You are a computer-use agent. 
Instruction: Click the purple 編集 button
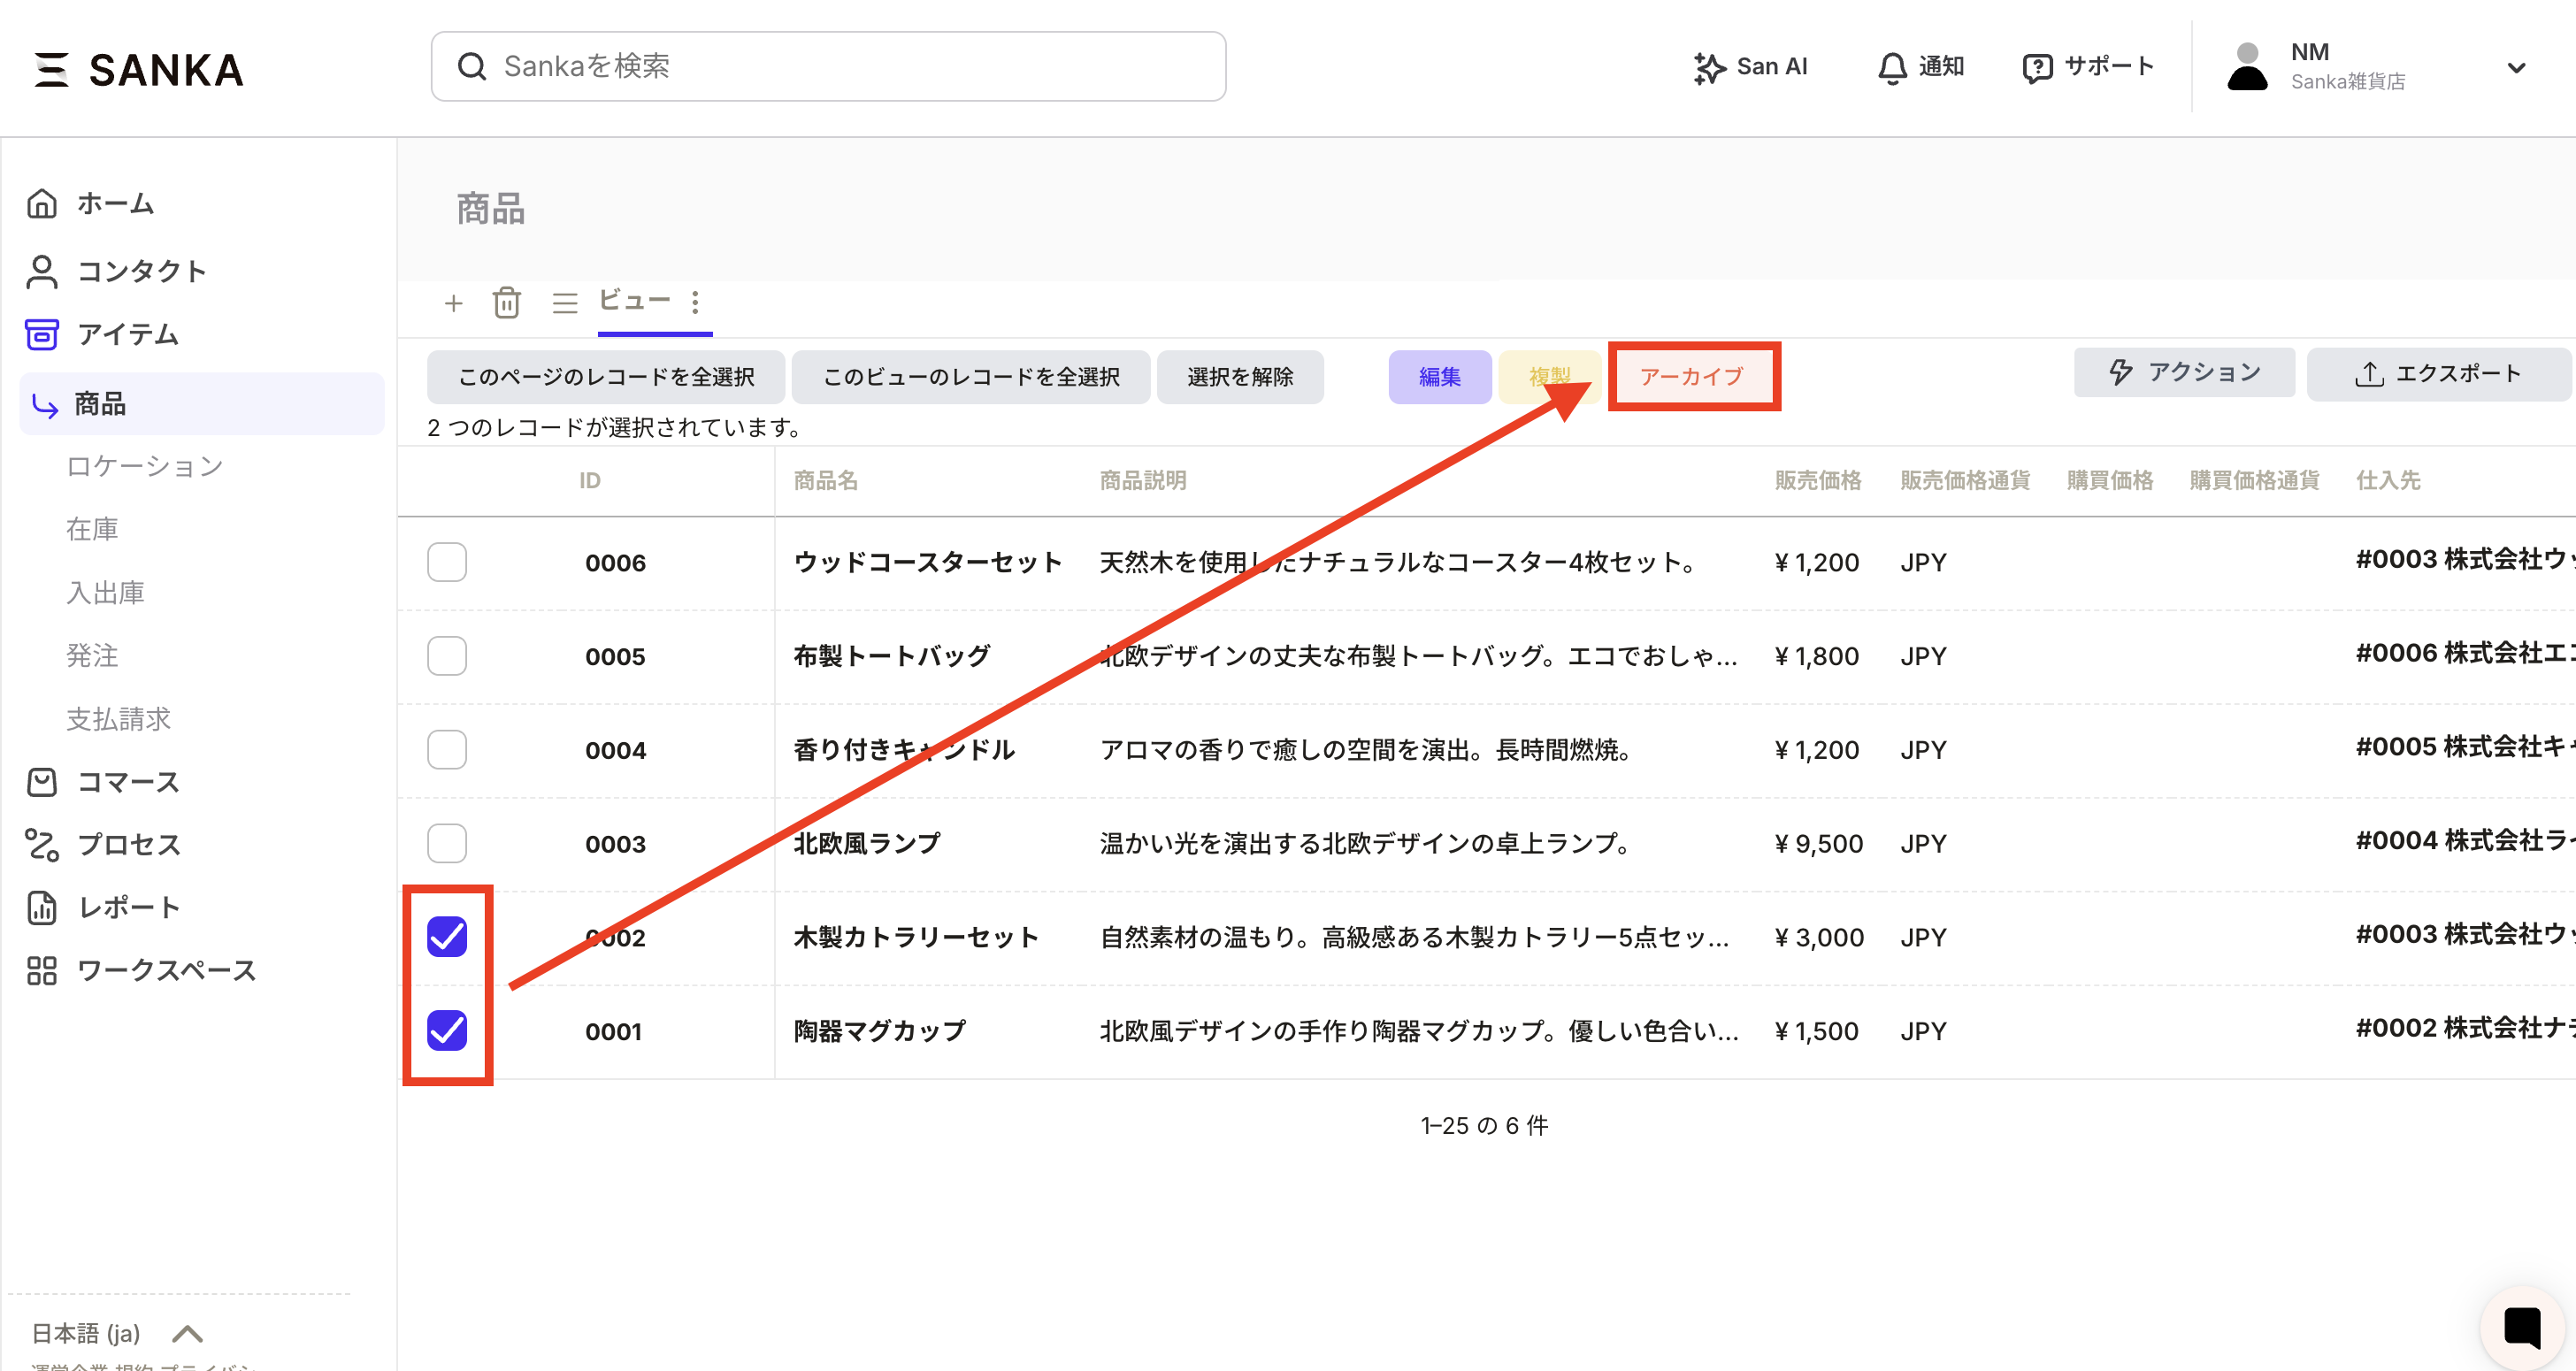pyautogui.click(x=1439, y=377)
